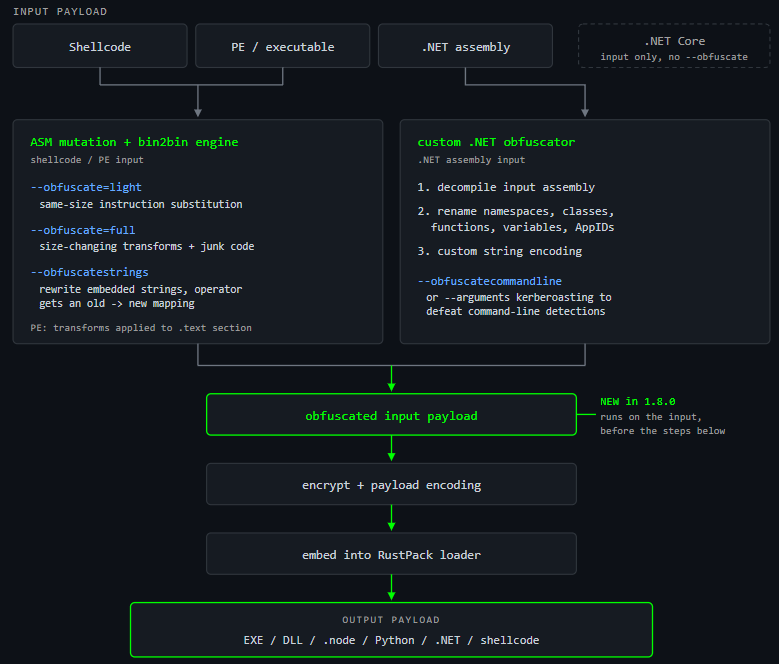Click 'functions, variables, AppIDs' line
The width and height of the screenshot is (779, 664).
522,227
